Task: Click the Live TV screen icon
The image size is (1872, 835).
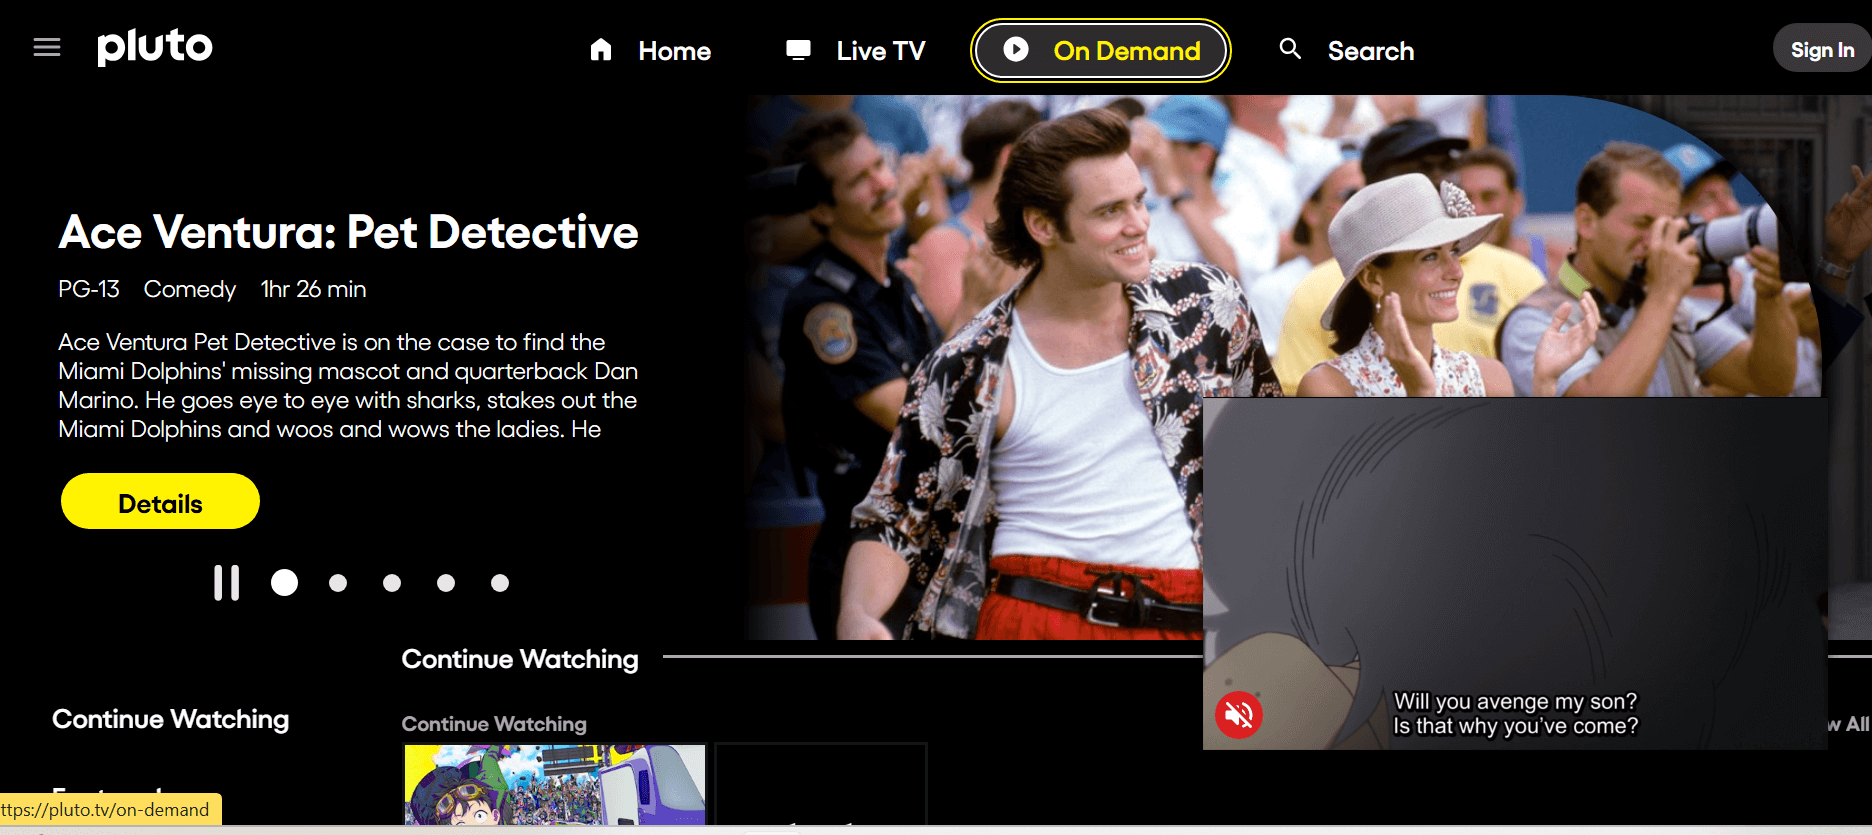Action: click(x=798, y=50)
